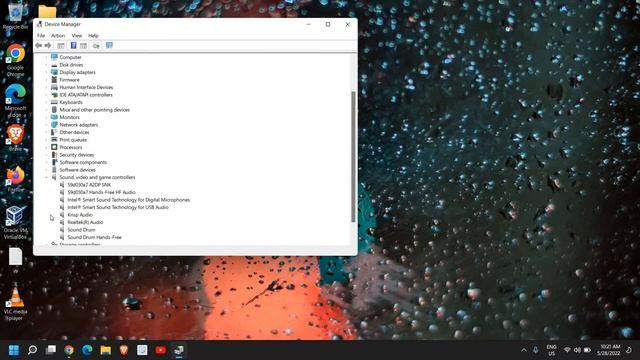Select the Software components category

coord(83,162)
